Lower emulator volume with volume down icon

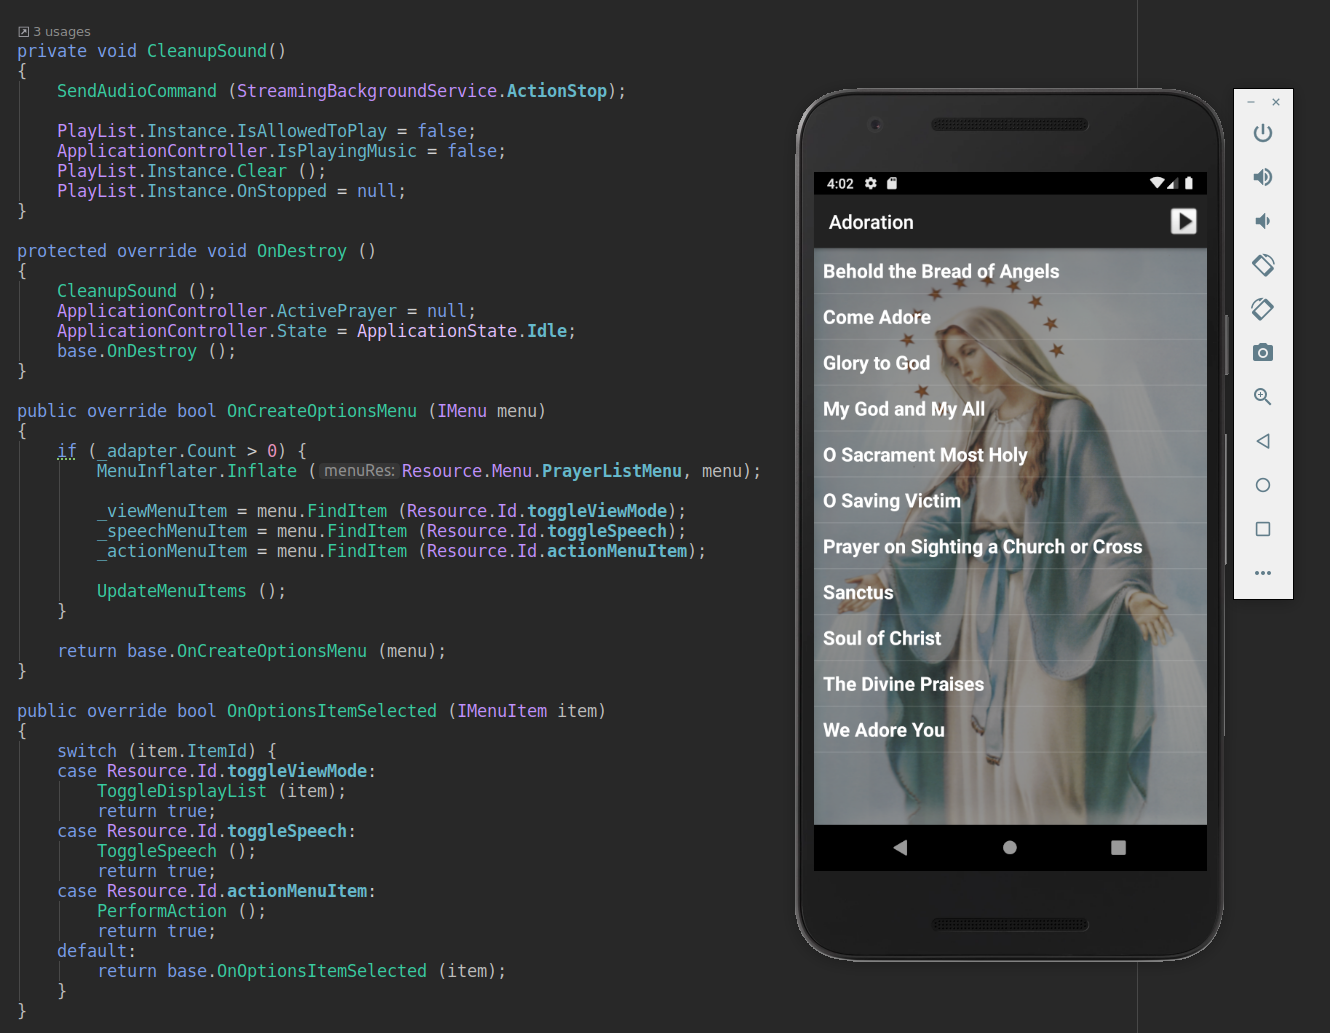click(x=1263, y=221)
